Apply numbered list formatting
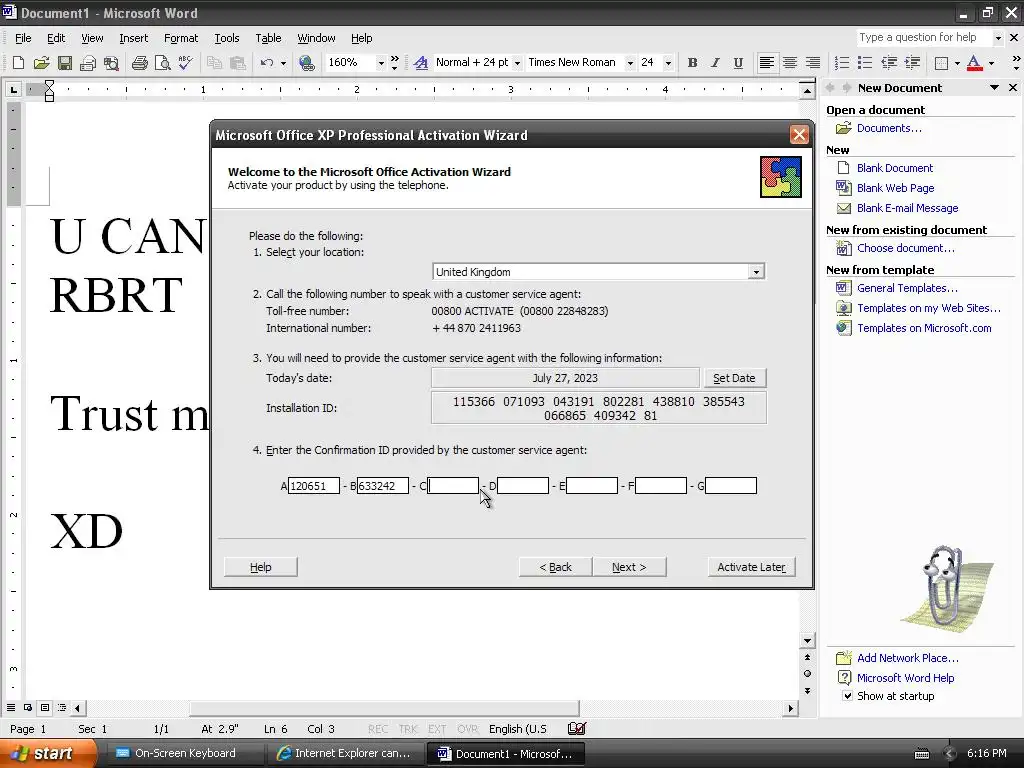The image size is (1024, 768). pyautogui.click(x=842, y=63)
